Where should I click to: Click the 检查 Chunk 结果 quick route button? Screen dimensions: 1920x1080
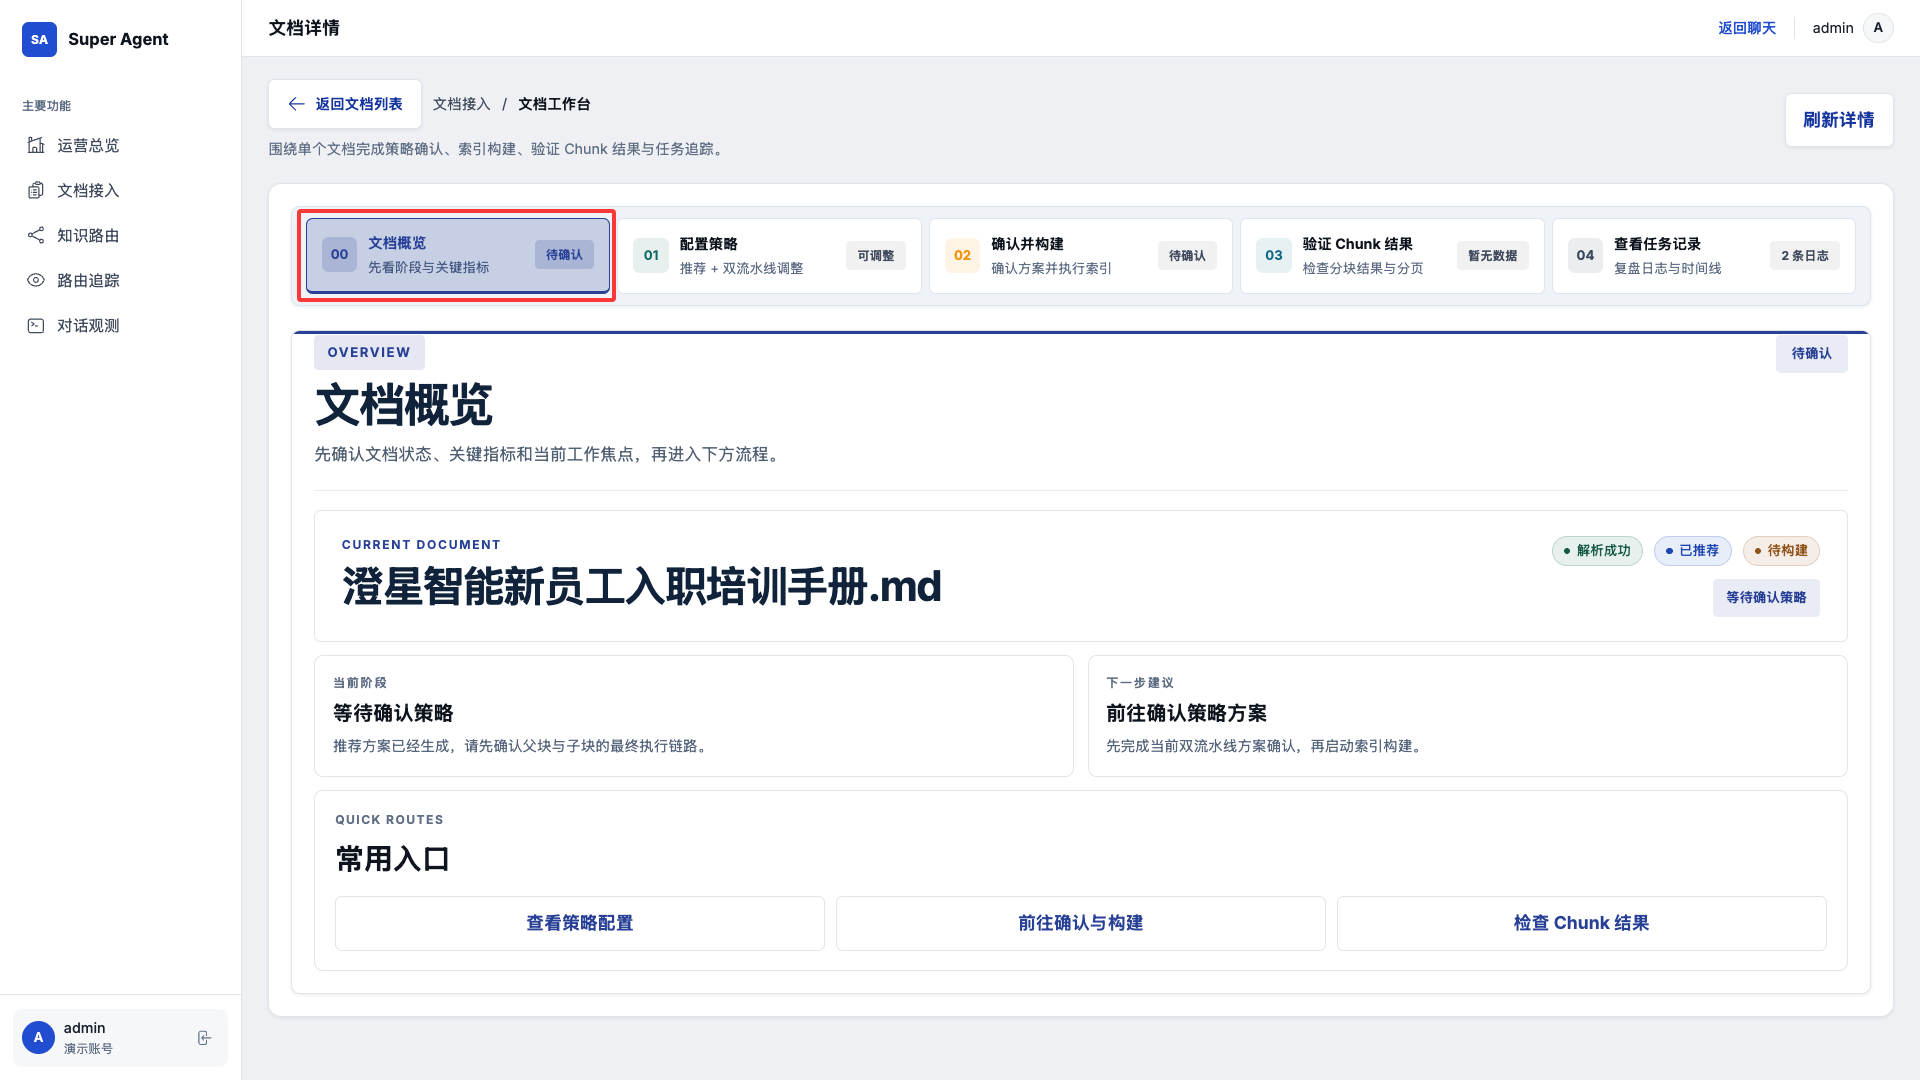point(1581,923)
